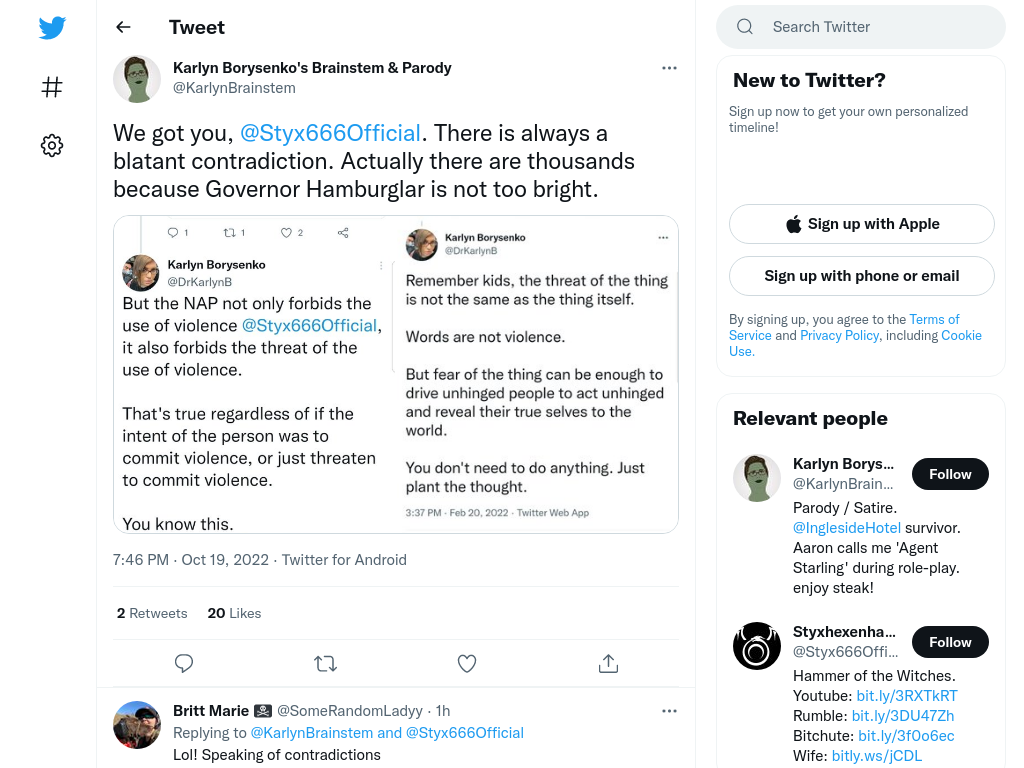Follow the Styxhexenhammer account
This screenshot has height=768, width=1024.
point(950,642)
